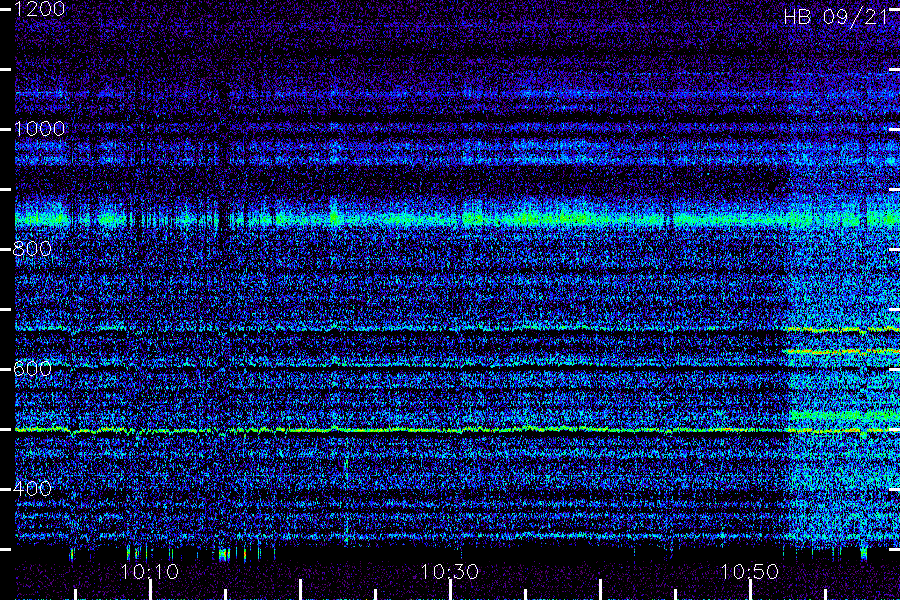Click the 10:10 time axis label
This screenshot has height=600, width=900.
pos(150,571)
